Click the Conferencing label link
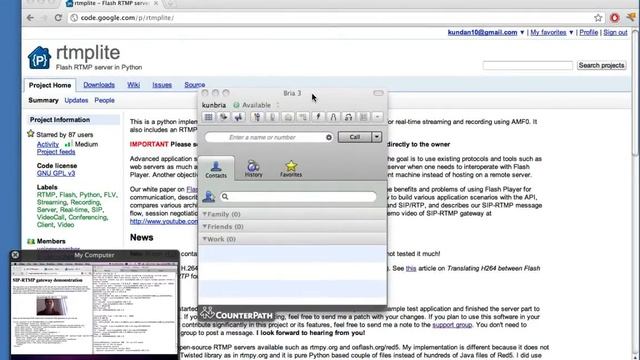640x360 pixels. click(88, 218)
